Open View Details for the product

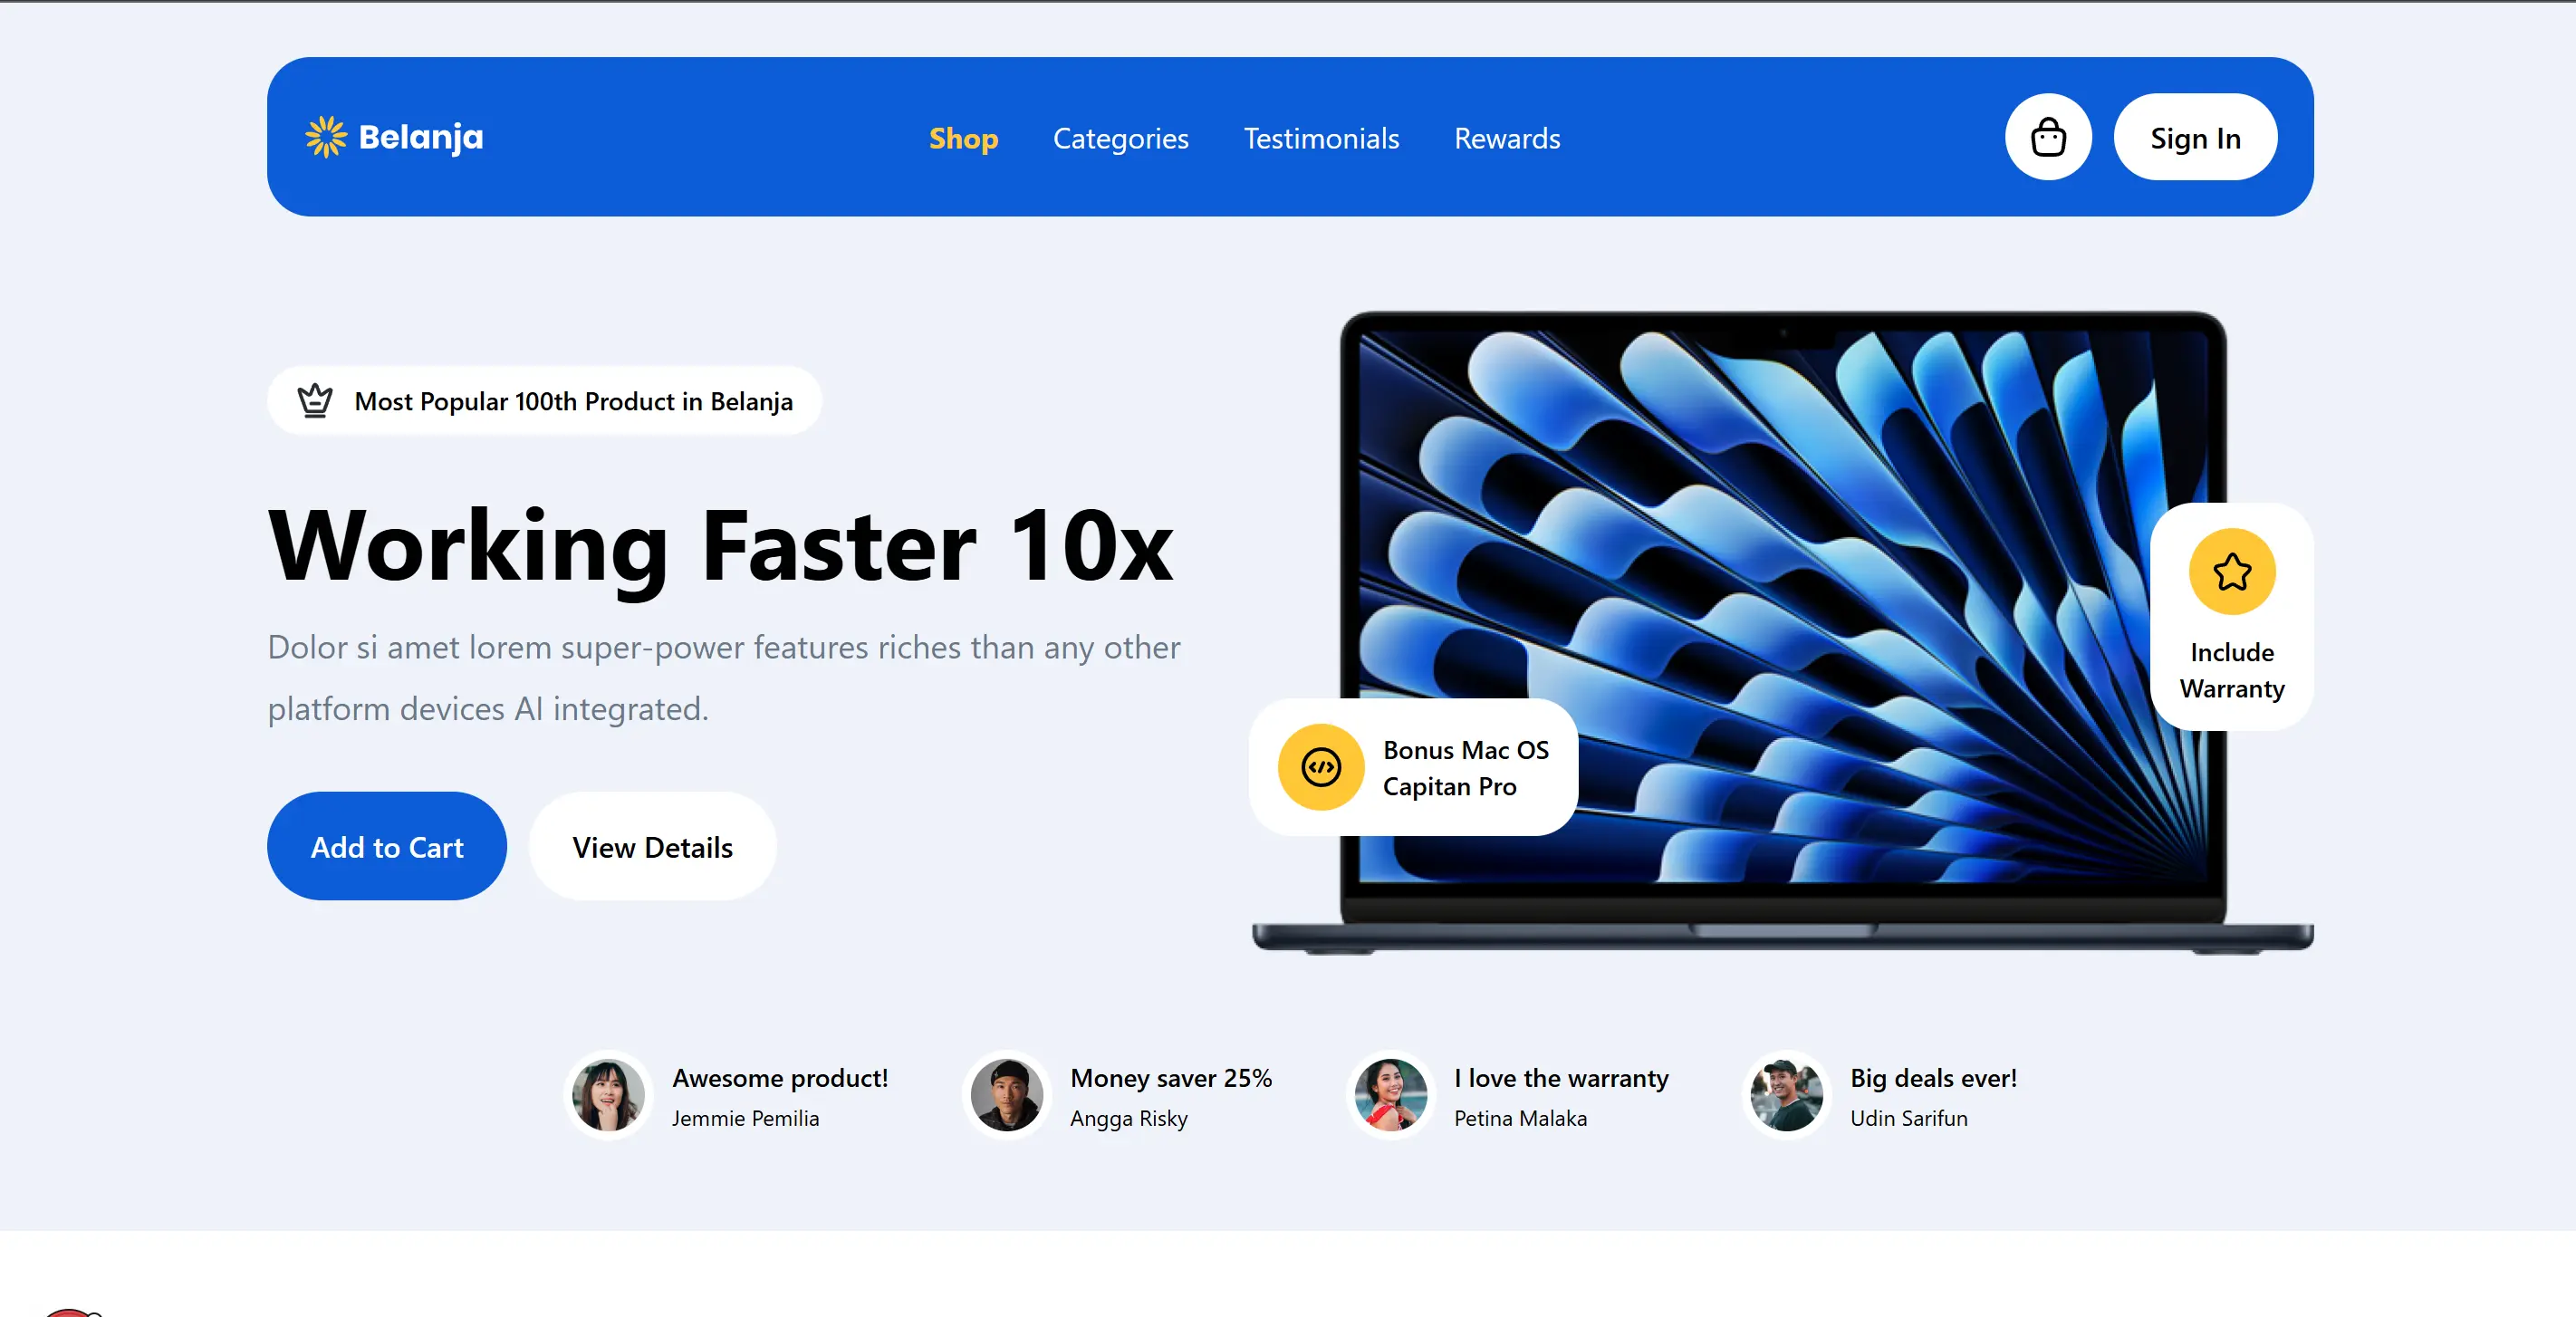click(652, 846)
